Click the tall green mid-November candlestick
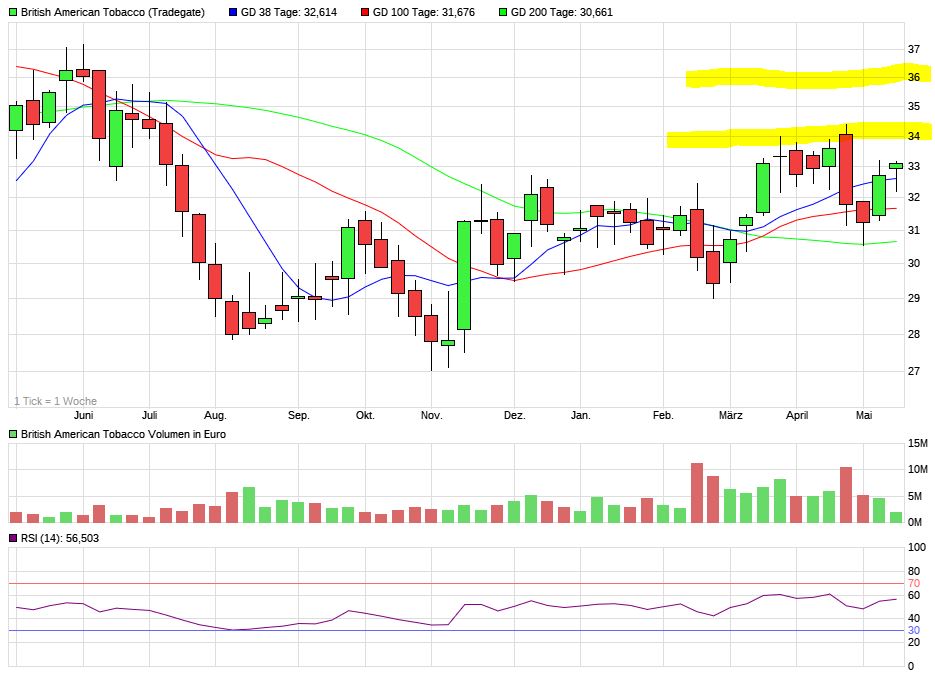 tap(464, 275)
